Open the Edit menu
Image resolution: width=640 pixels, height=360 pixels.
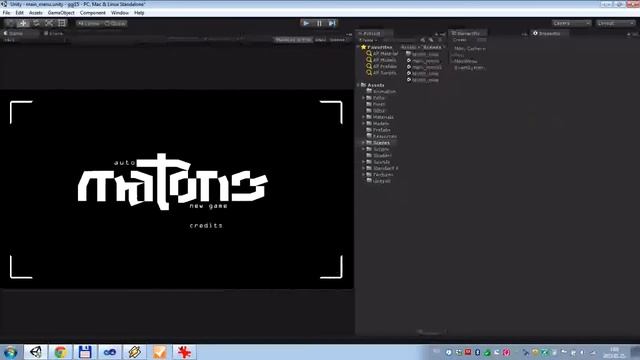coord(19,13)
